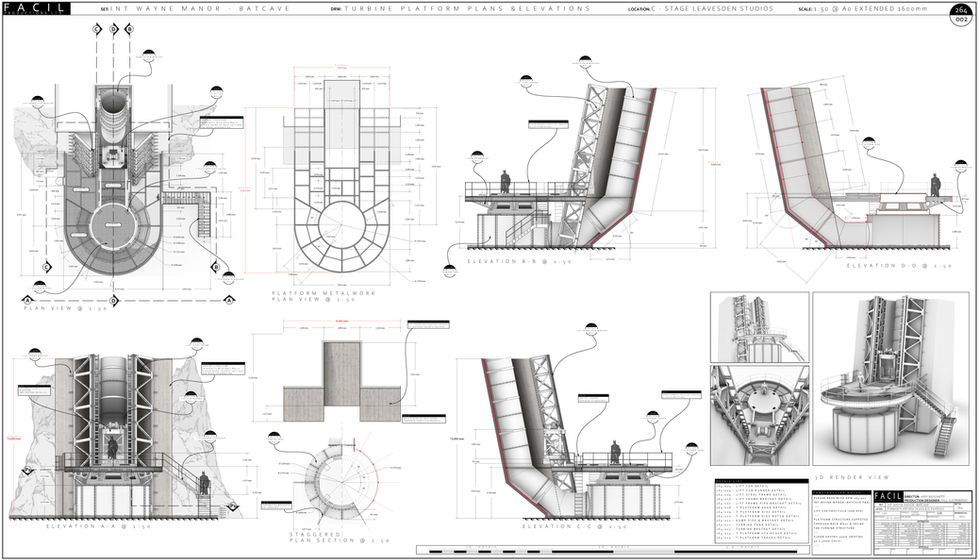
Task: Click the C diamond marker beside the plan's curved end
Action: click(x=46, y=268)
